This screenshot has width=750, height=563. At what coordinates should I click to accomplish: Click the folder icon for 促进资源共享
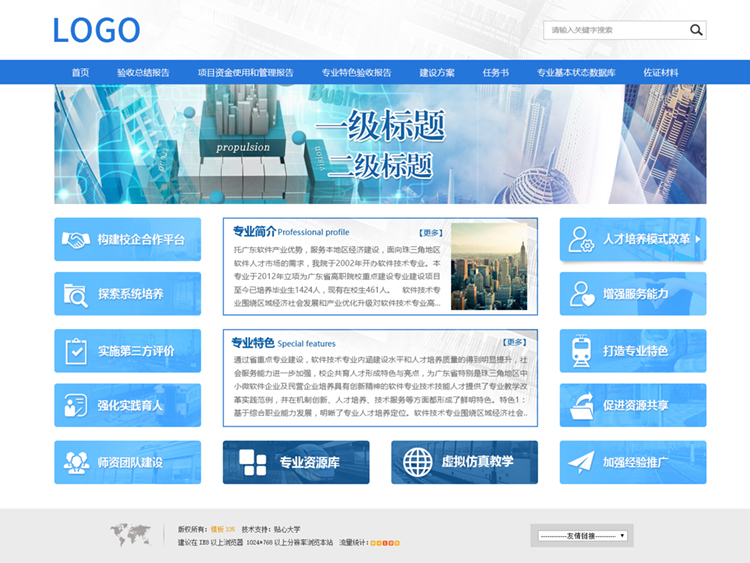point(581,405)
